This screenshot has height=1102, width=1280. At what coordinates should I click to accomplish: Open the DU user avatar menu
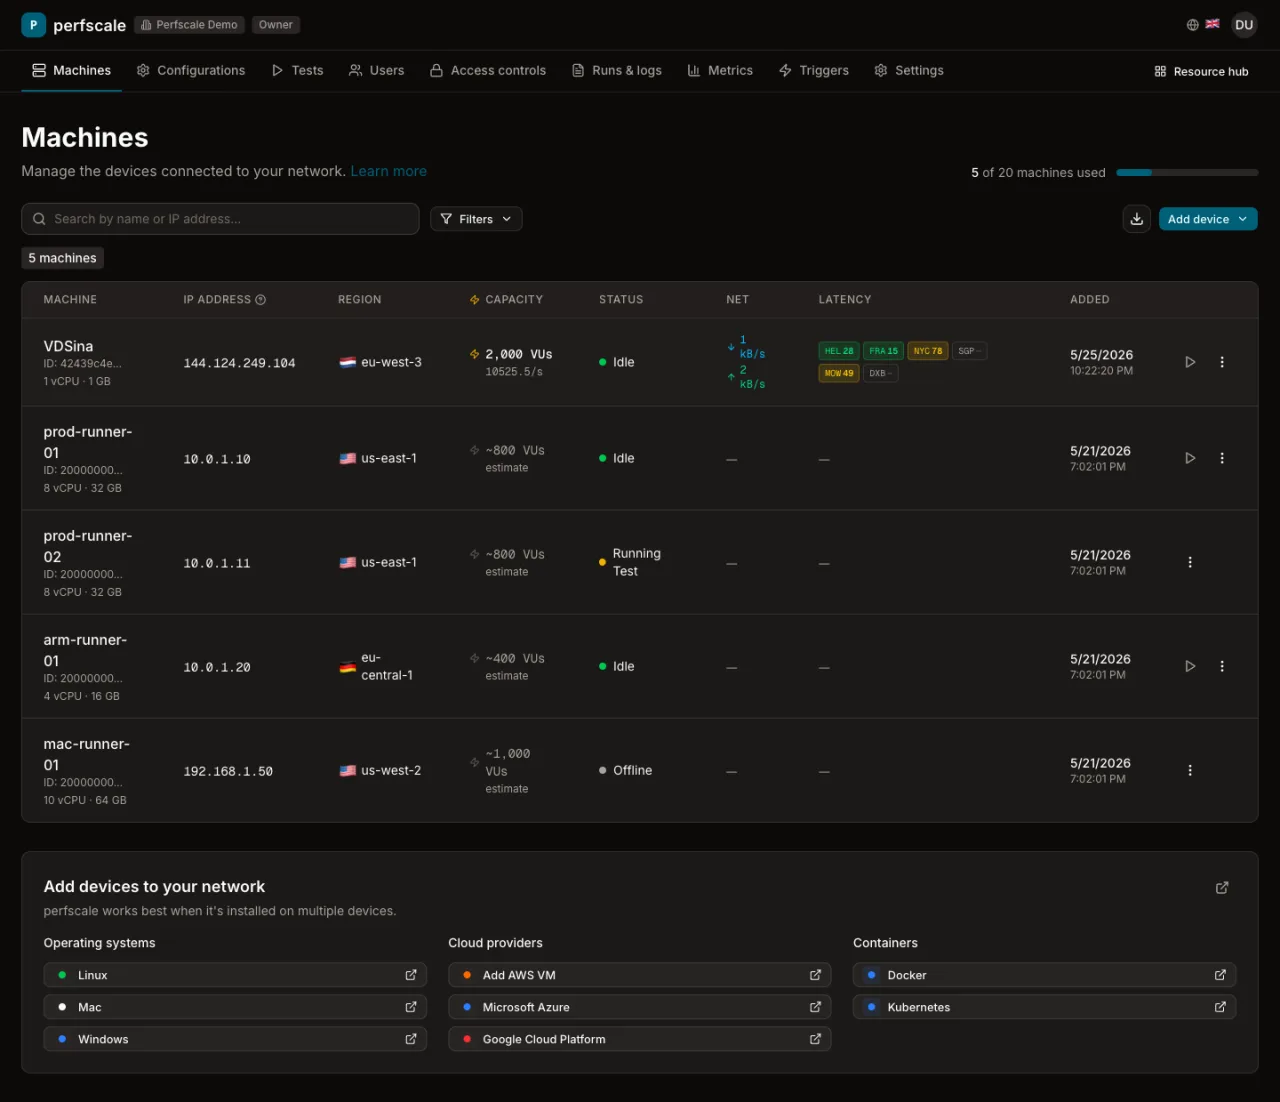click(1244, 25)
